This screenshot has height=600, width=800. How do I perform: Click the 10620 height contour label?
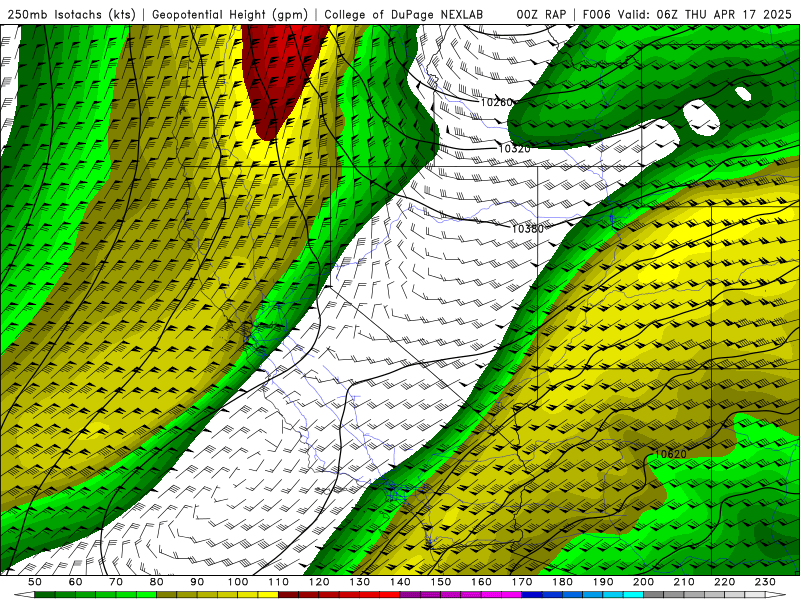670,454
